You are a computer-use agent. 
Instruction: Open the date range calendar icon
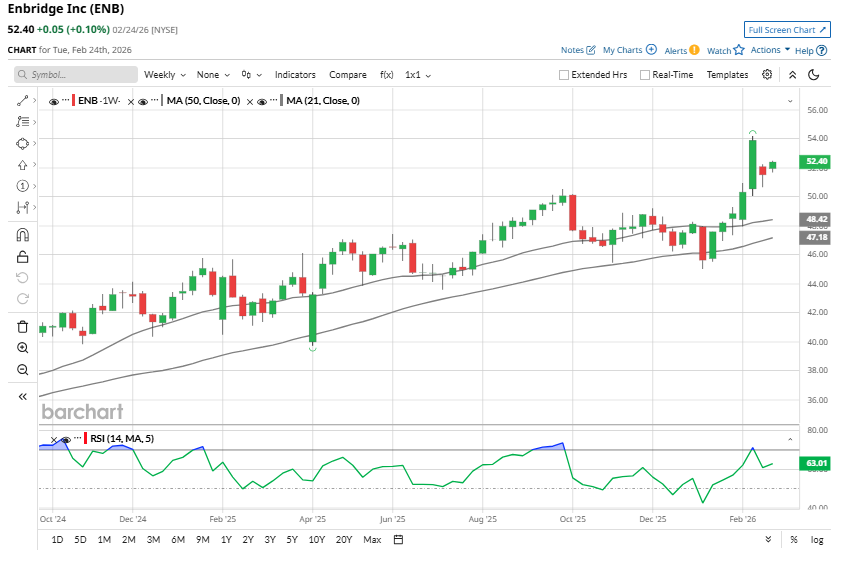[398, 540]
